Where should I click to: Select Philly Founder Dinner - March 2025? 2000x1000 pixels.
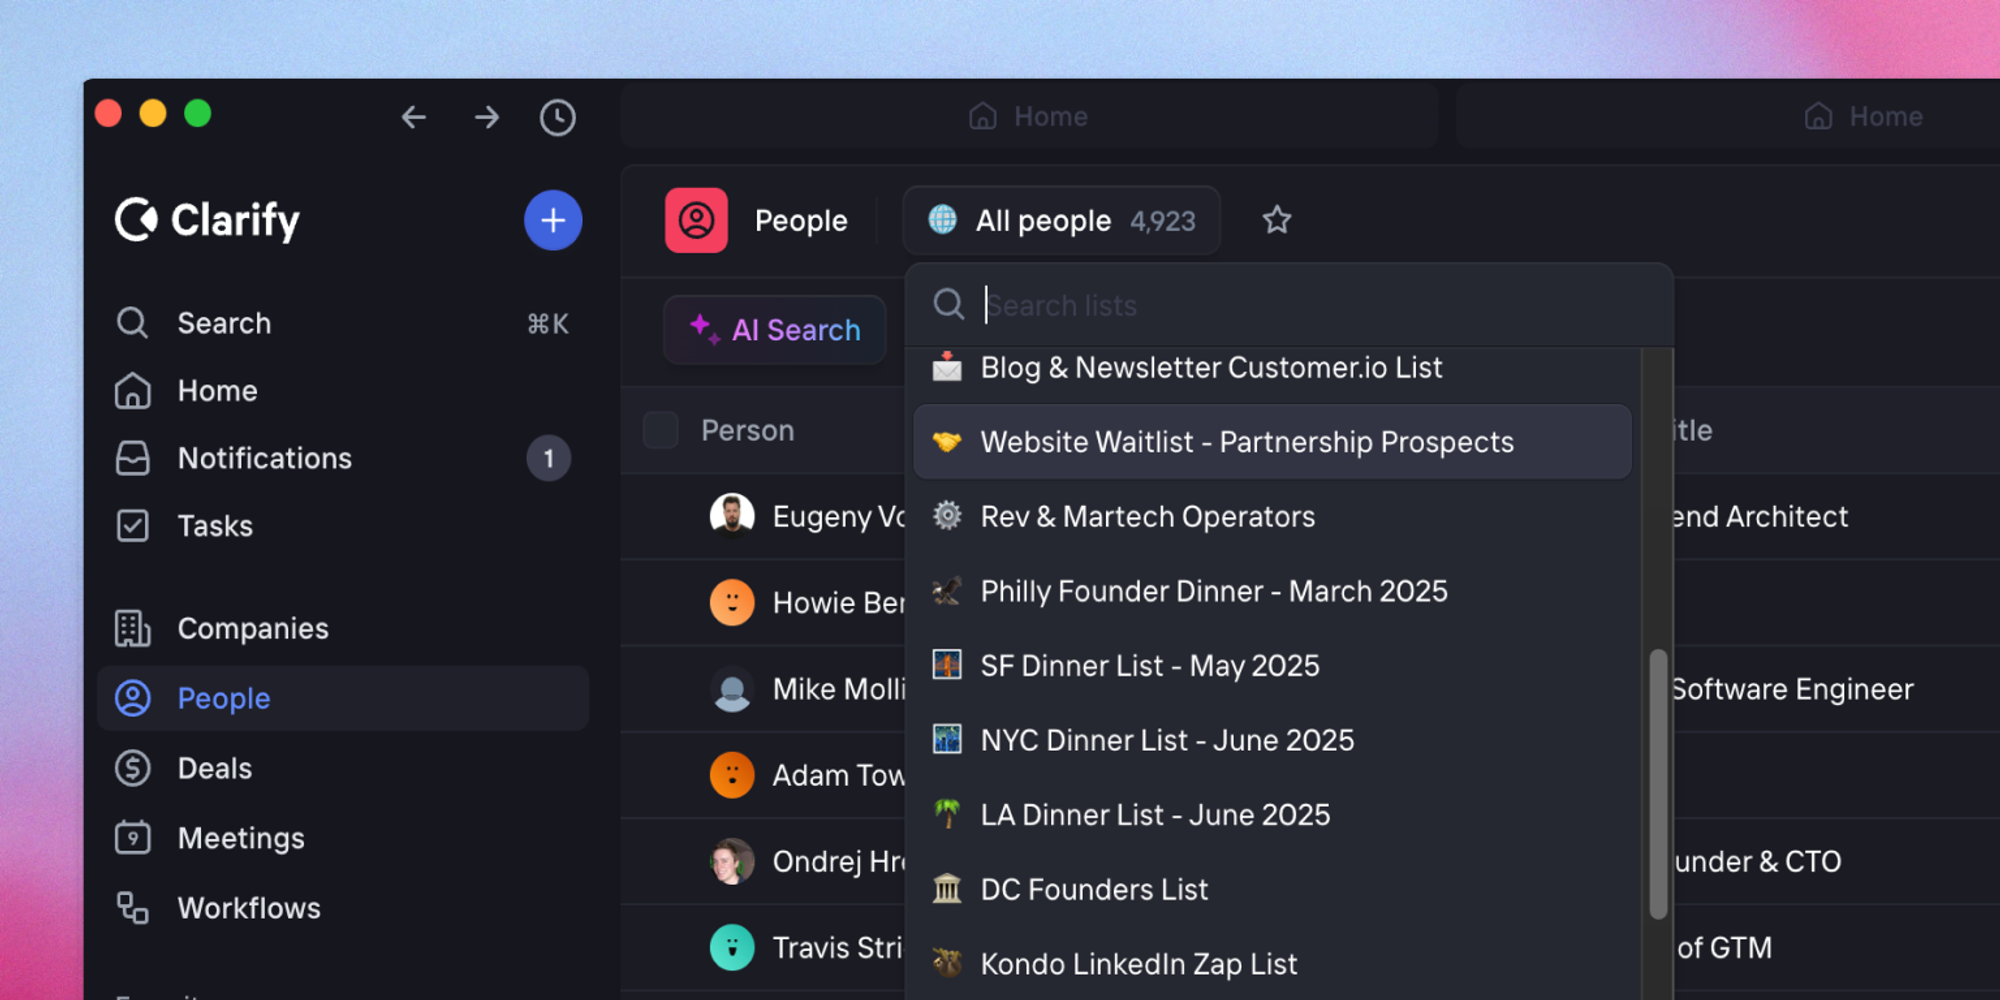[1272, 591]
